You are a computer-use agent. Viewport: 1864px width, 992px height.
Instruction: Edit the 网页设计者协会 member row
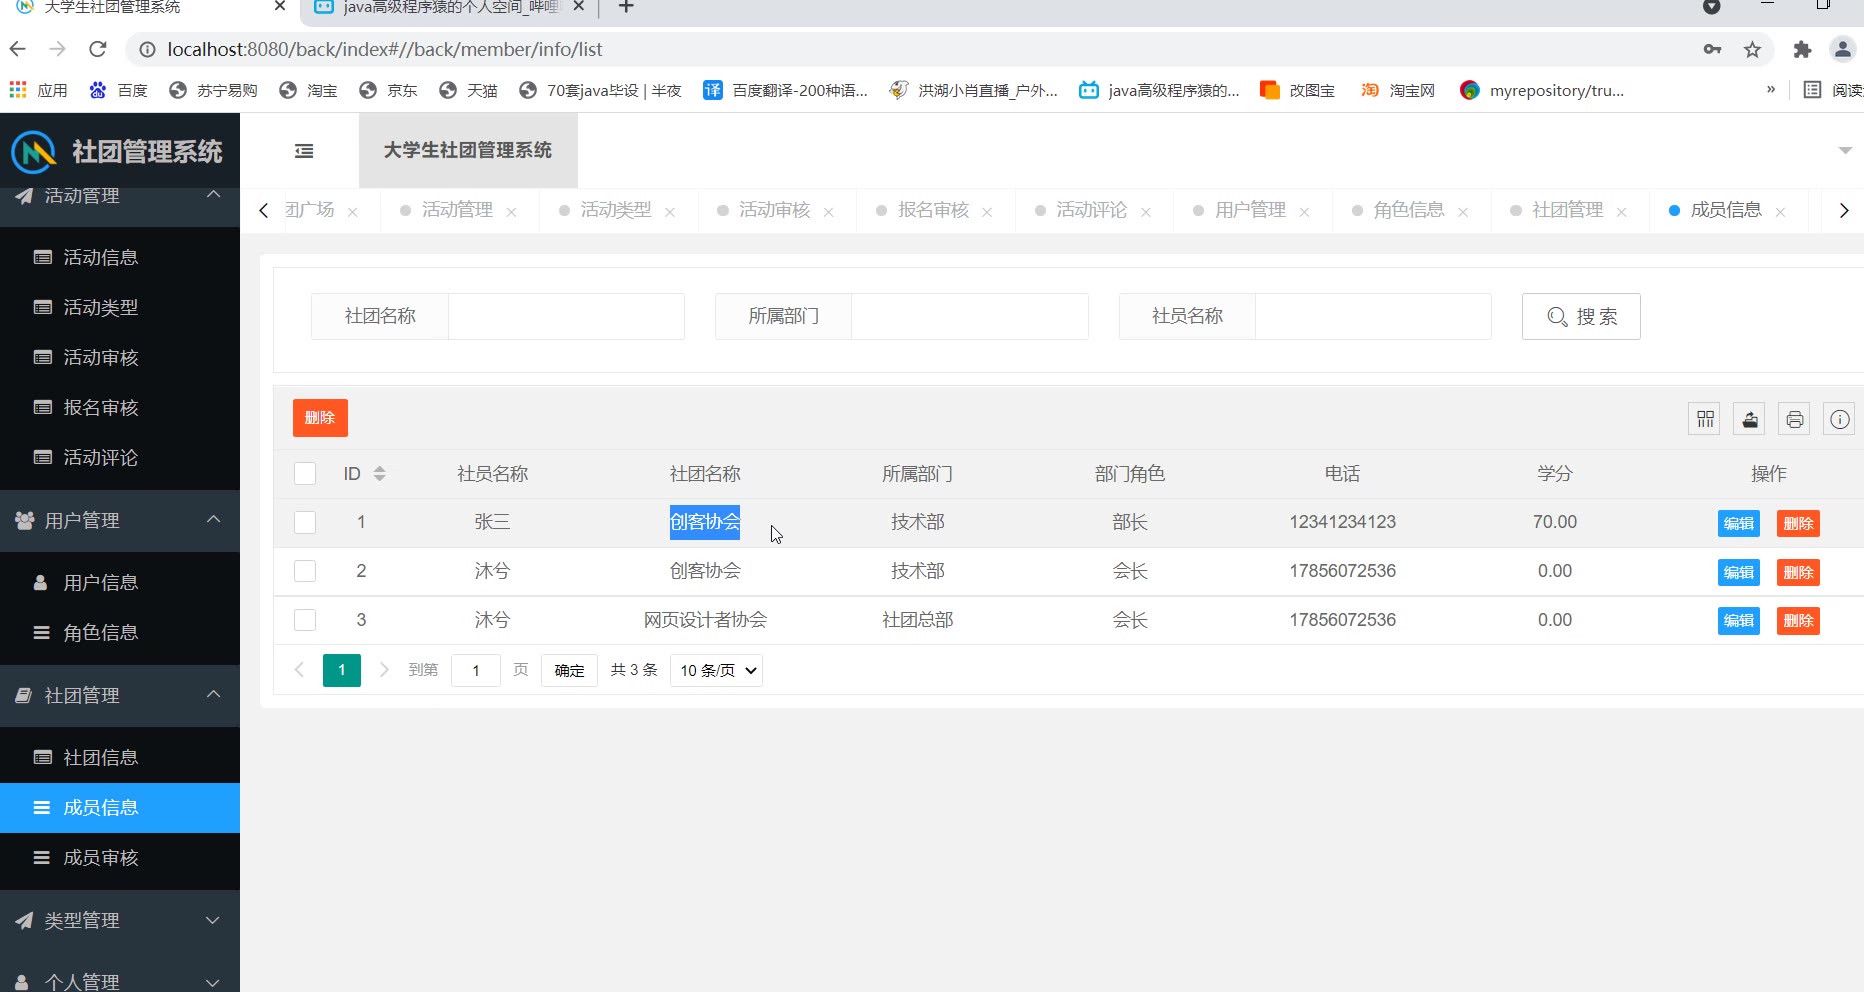click(1739, 621)
